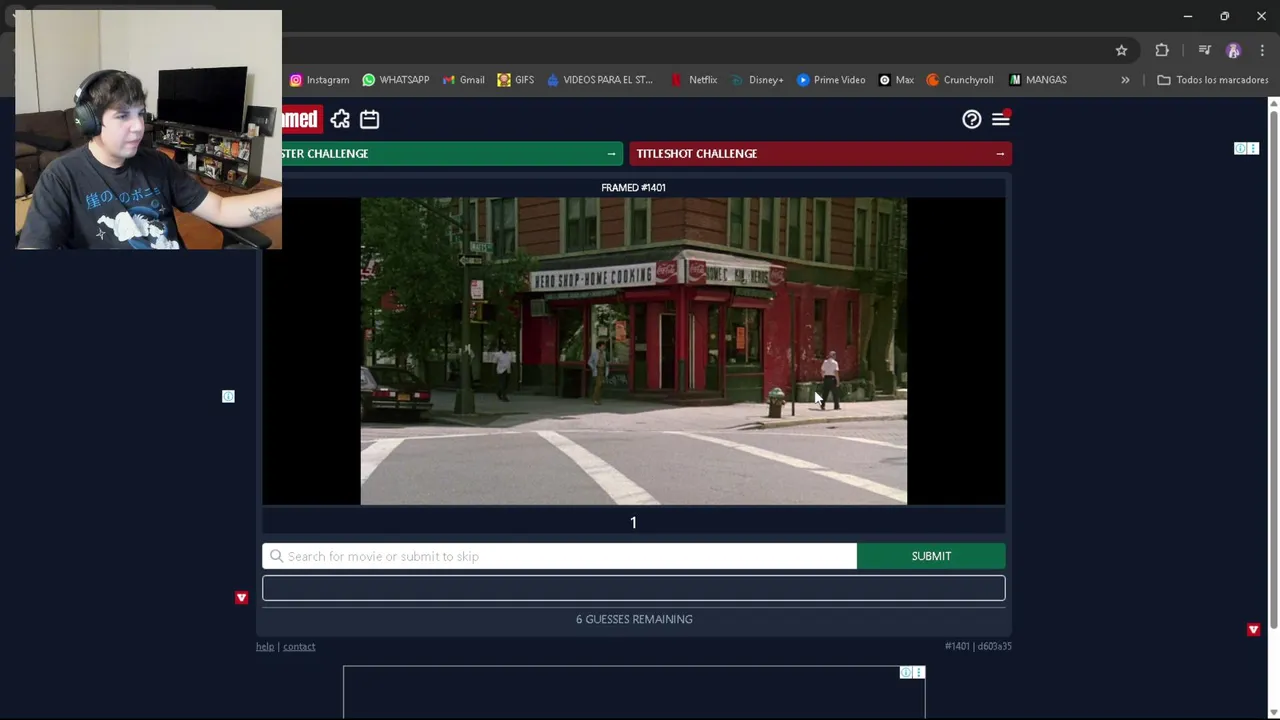
Task: Open the contact link in footer
Action: (x=299, y=646)
